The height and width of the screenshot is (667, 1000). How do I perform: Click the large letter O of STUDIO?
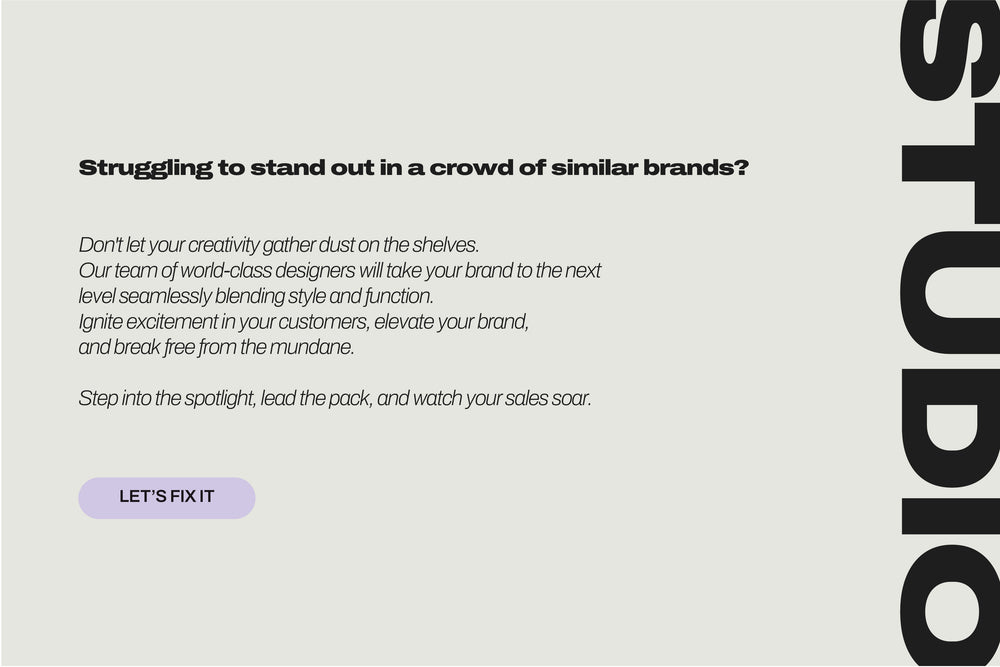[950, 605]
